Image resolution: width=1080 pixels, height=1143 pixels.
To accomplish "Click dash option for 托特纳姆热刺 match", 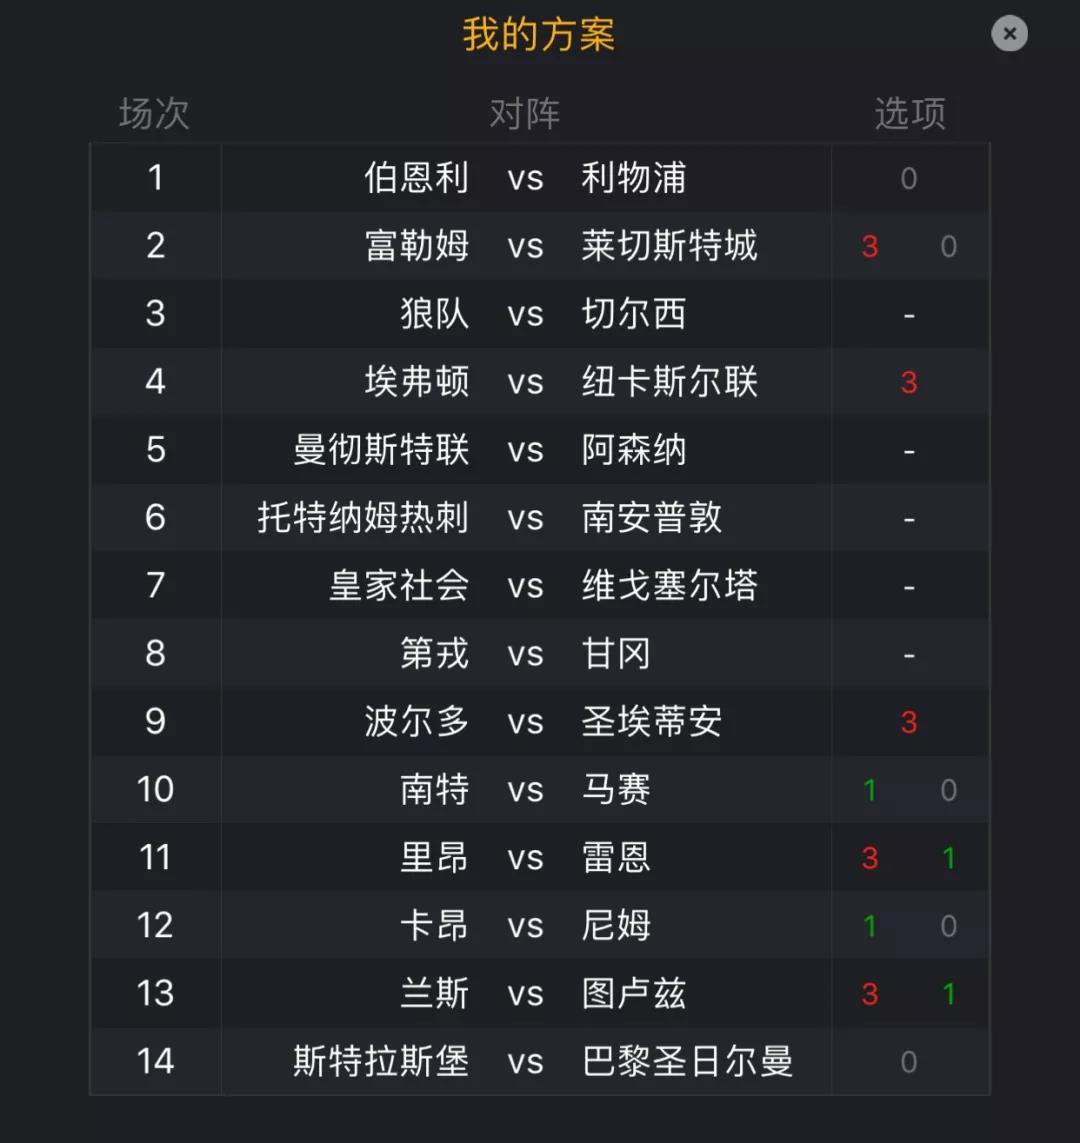I will click(x=909, y=520).
